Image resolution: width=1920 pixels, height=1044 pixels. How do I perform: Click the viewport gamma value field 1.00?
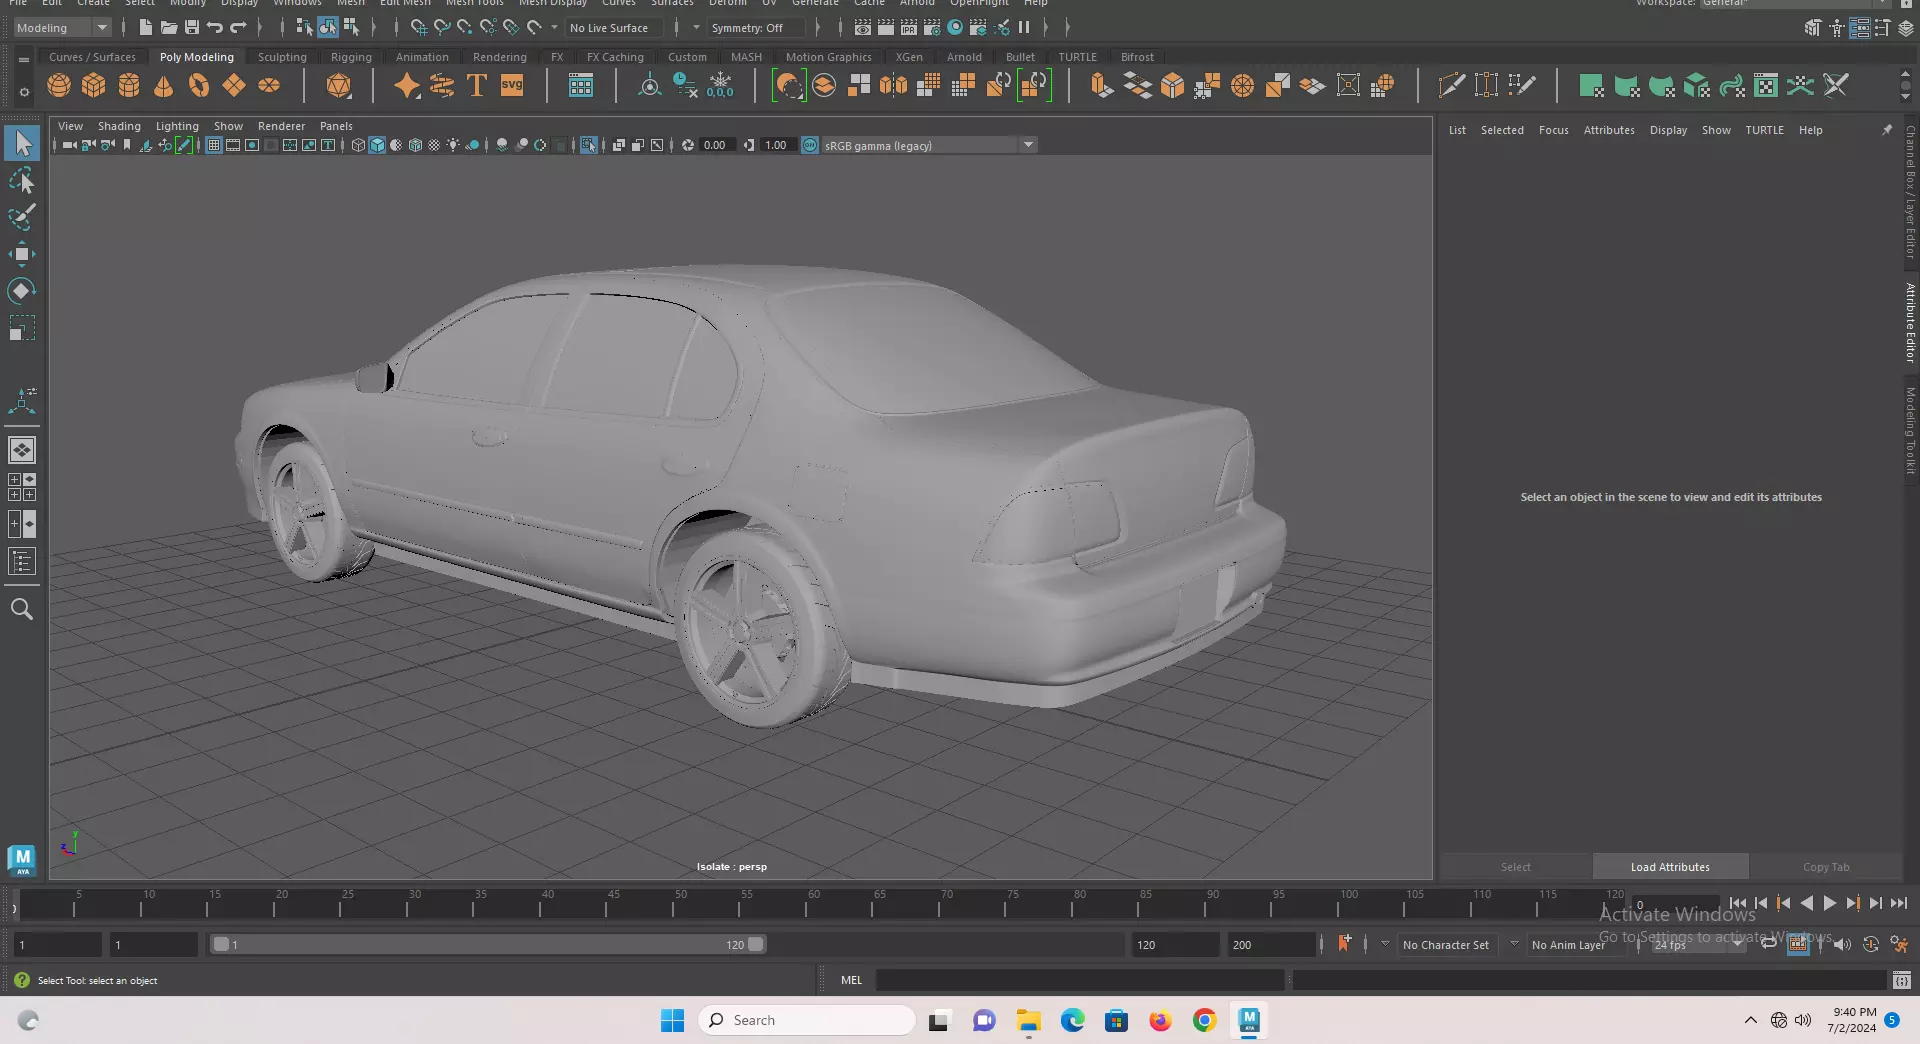pyautogui.click(x=777, y=145)
